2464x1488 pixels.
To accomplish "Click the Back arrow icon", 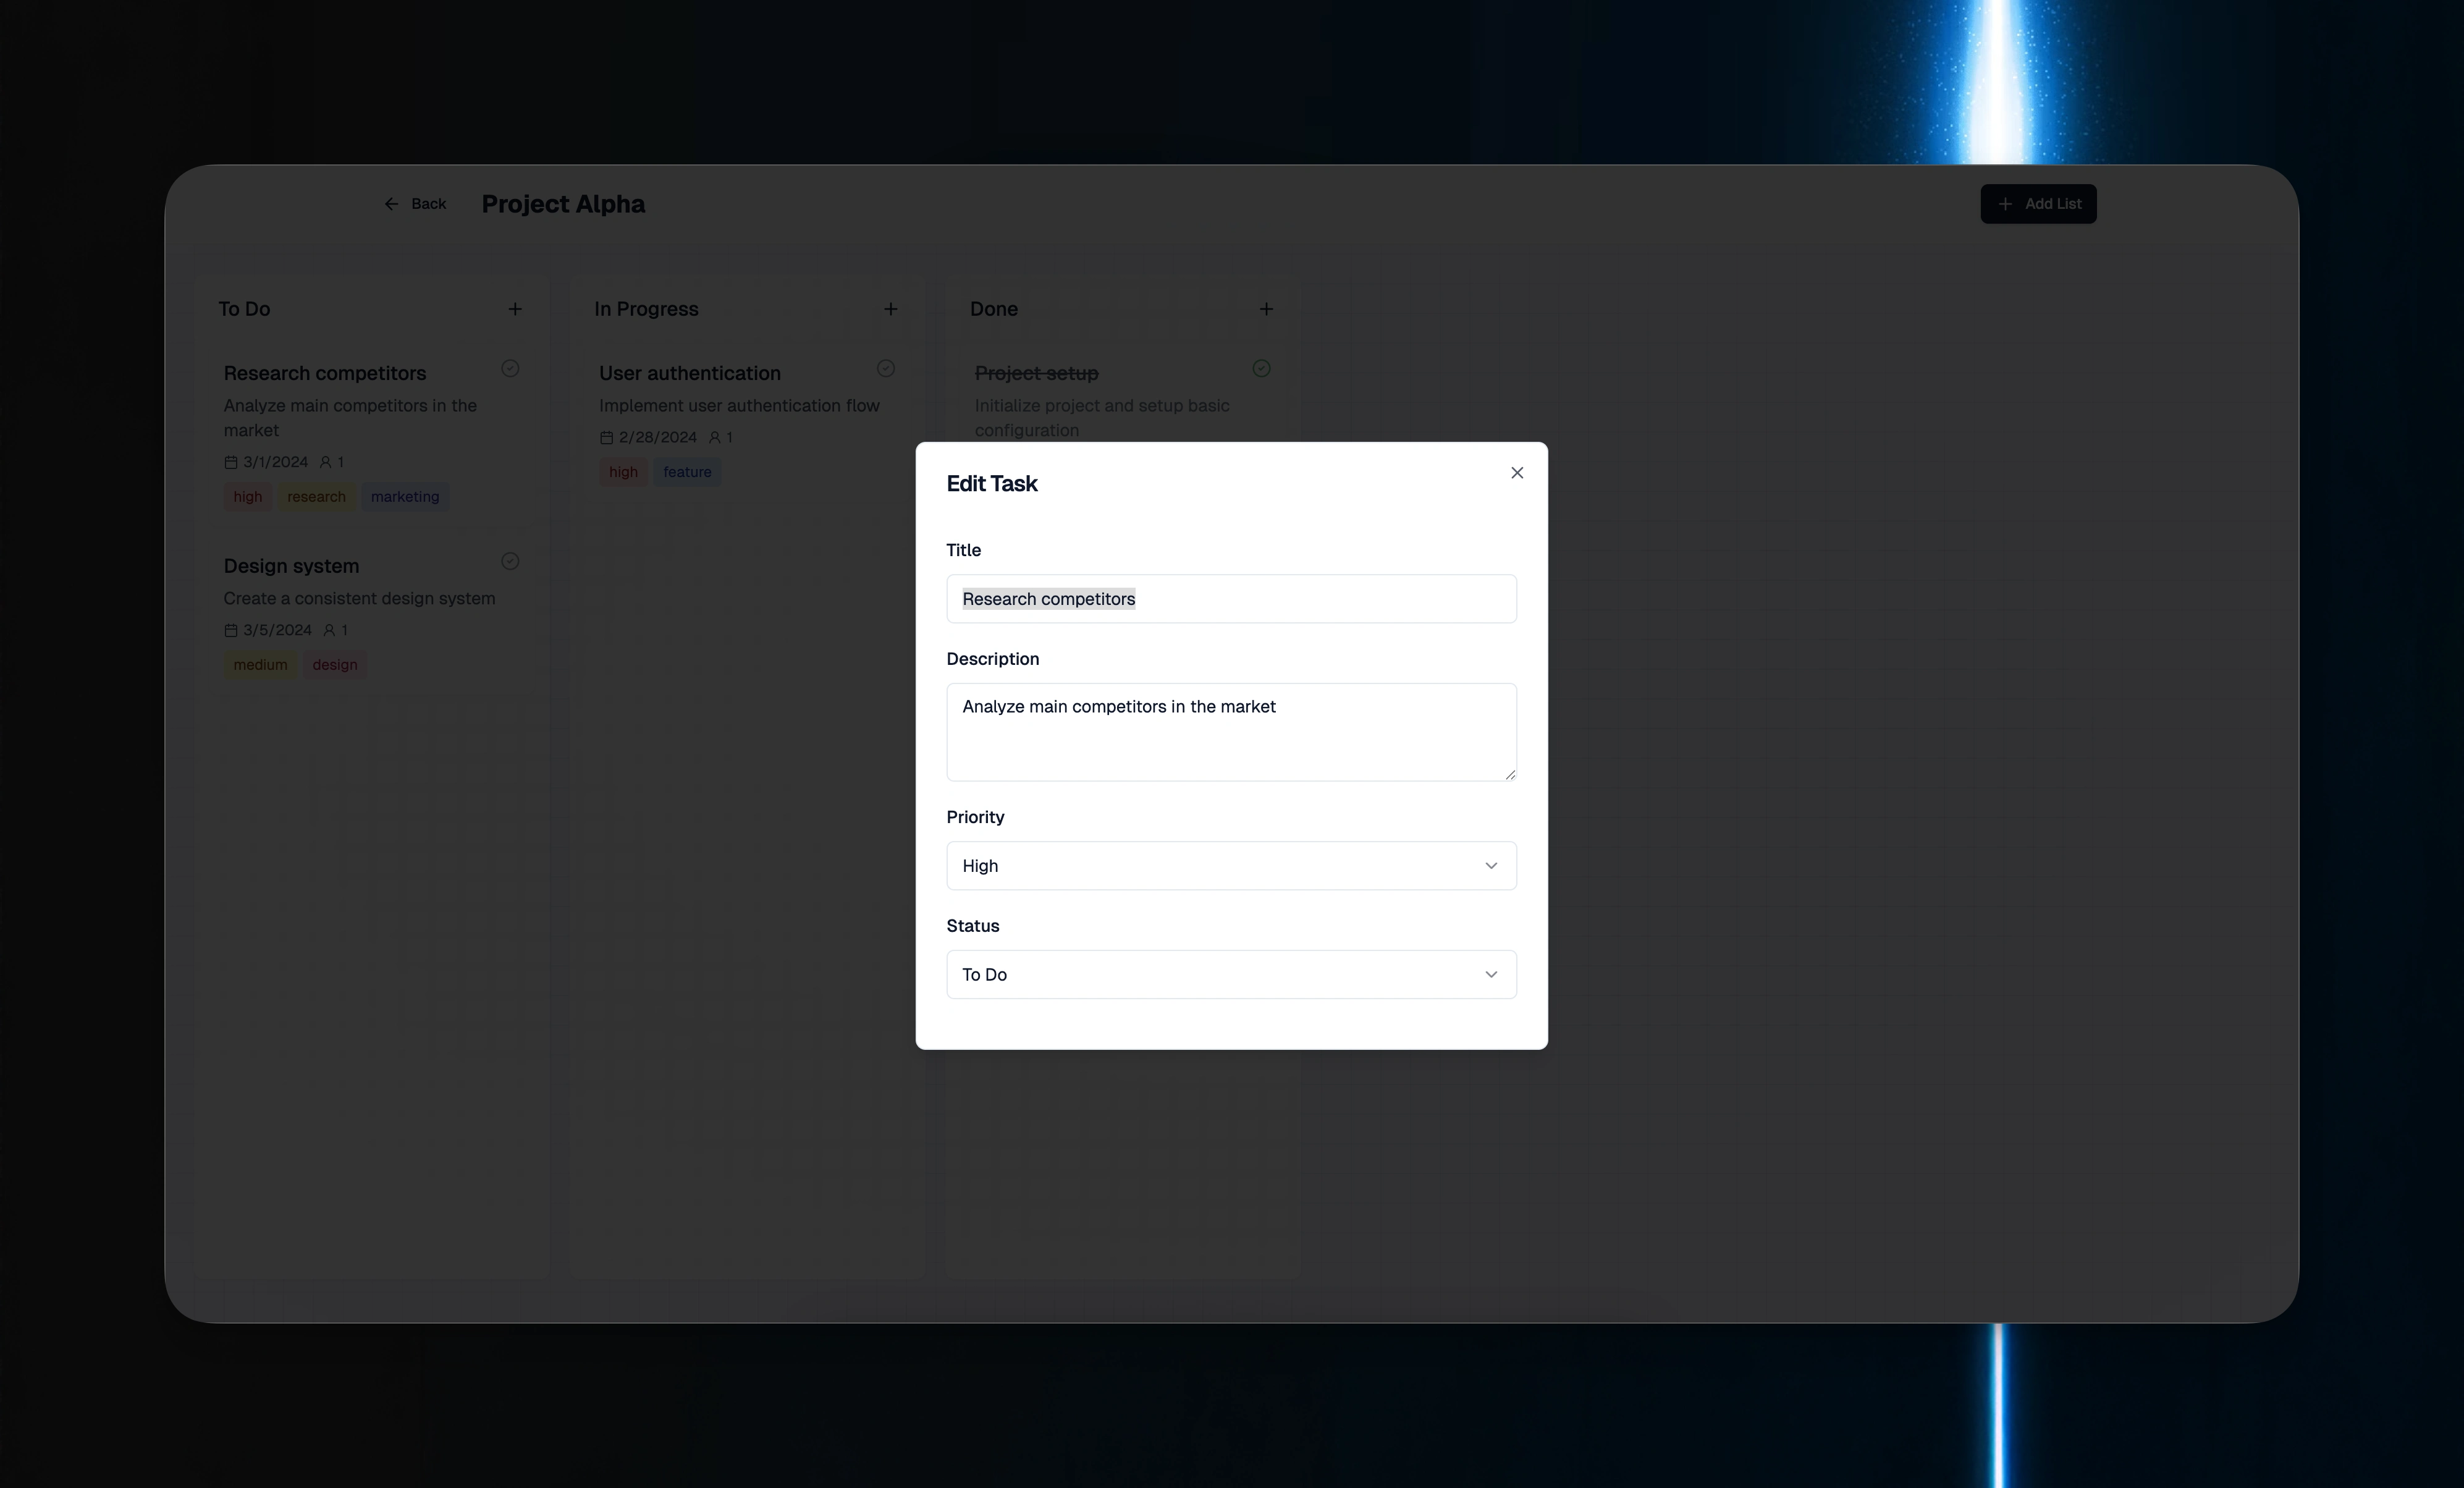I will click(391, 204).
